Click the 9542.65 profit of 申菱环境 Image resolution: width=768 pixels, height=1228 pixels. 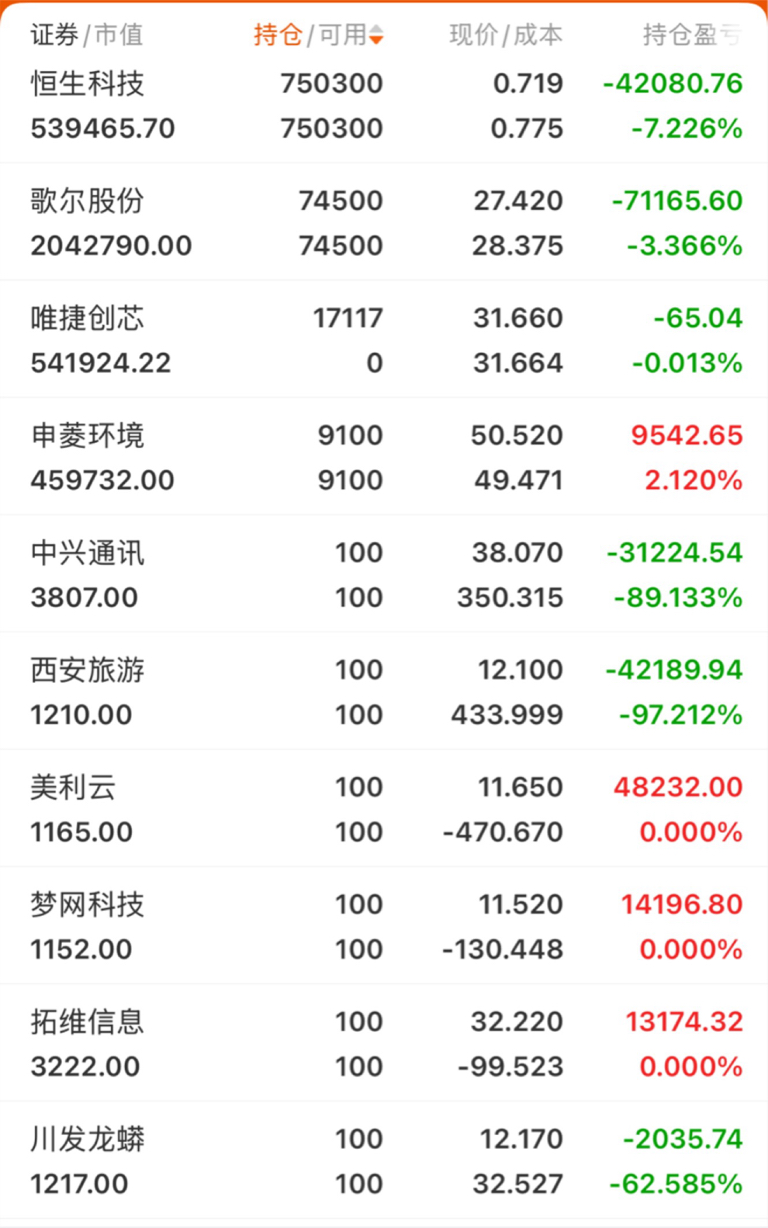(x=687, y=435)
